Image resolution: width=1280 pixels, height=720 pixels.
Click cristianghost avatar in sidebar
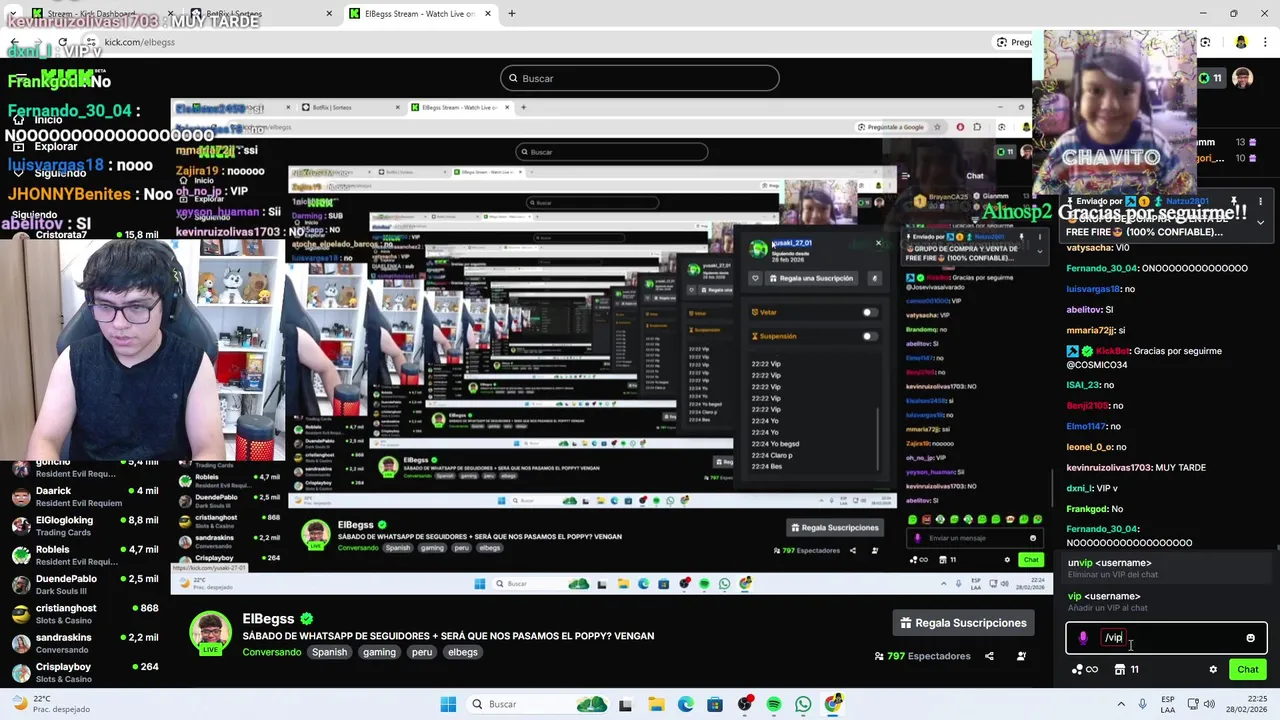click(20, 614)
